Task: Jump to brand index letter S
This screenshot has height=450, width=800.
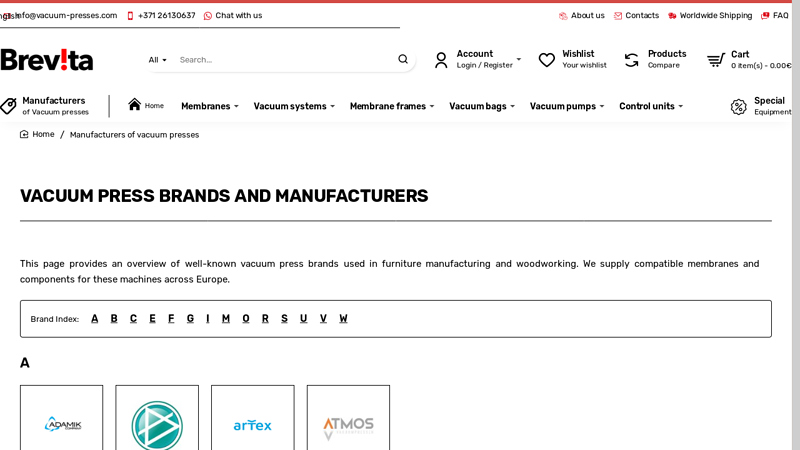Action: 284,318
